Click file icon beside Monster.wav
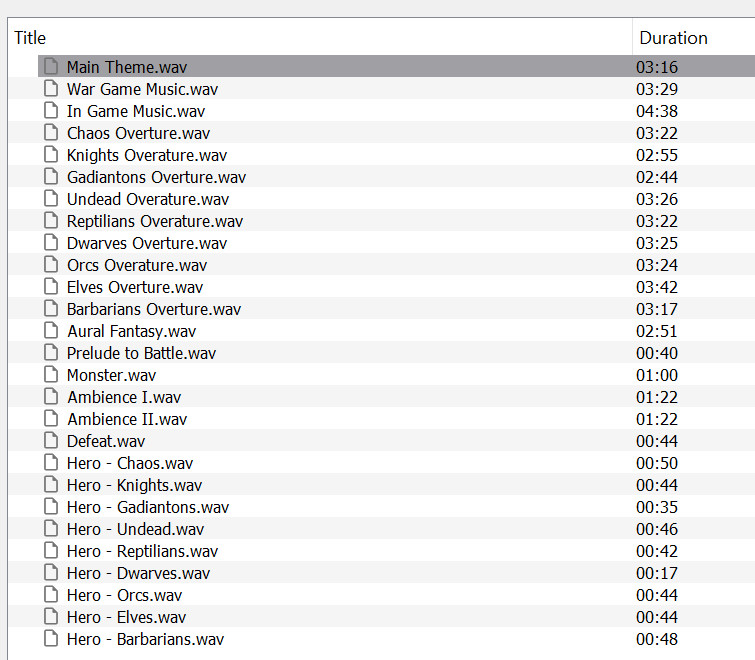The width and height of the screenshot is (755, 660). 51,375
